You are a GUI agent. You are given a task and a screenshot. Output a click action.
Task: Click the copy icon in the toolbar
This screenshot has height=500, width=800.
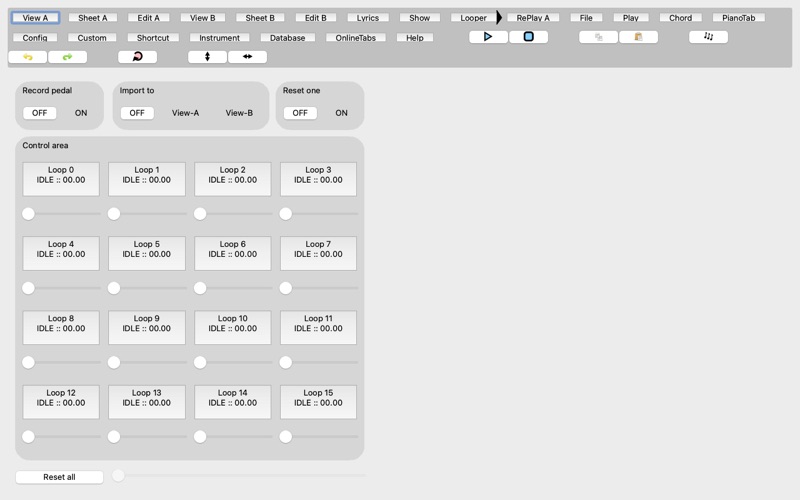coord(598,37)
